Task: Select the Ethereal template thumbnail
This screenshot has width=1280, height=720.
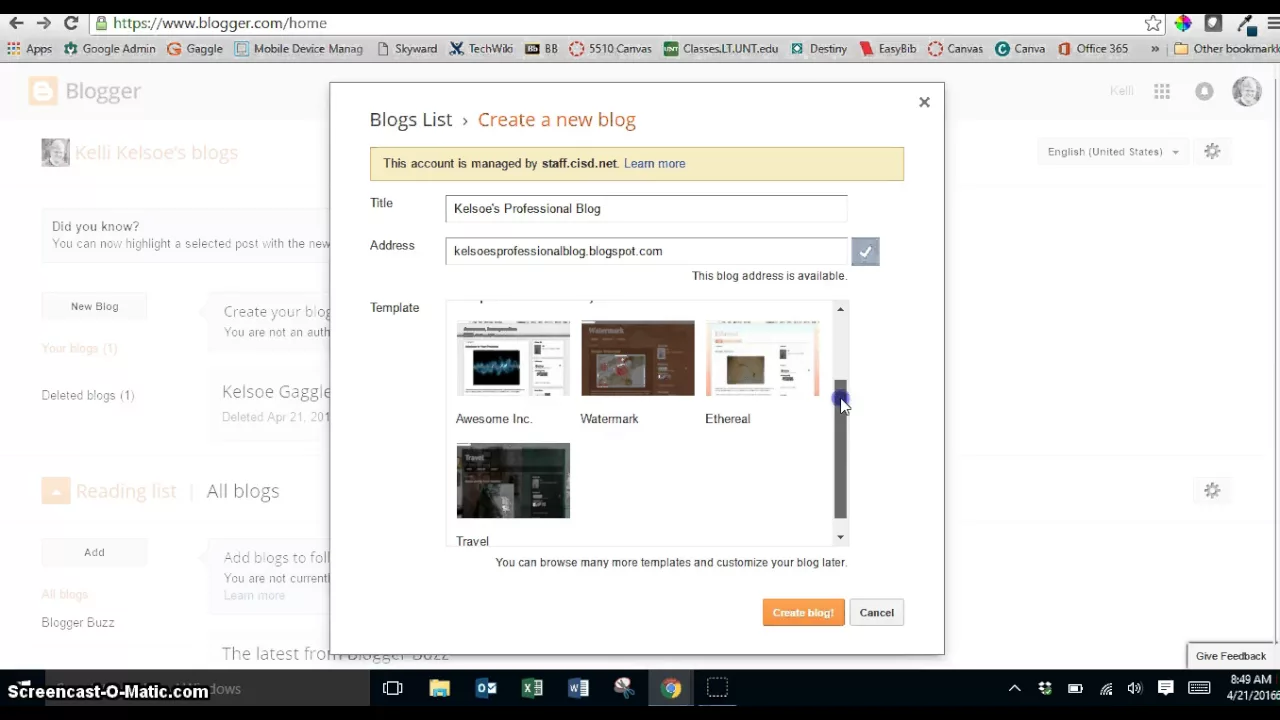Action: [x=762, y=358]
